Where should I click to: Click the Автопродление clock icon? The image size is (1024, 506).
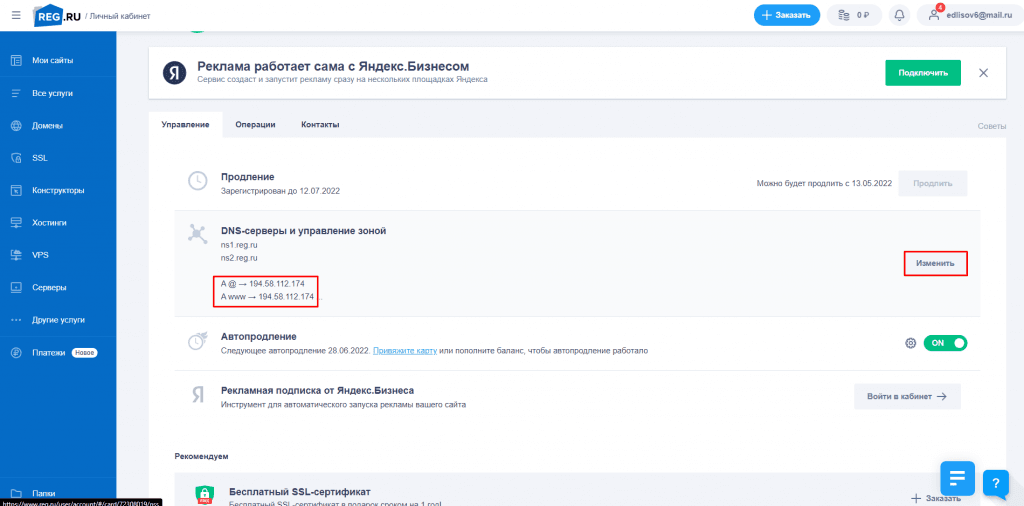pos(198,341)
